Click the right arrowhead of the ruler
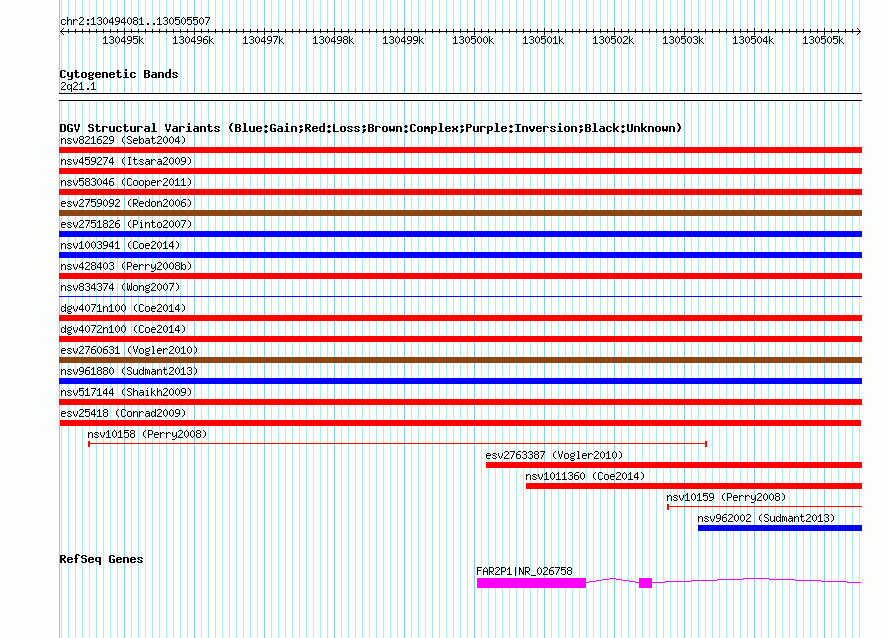 click(859, 31)
